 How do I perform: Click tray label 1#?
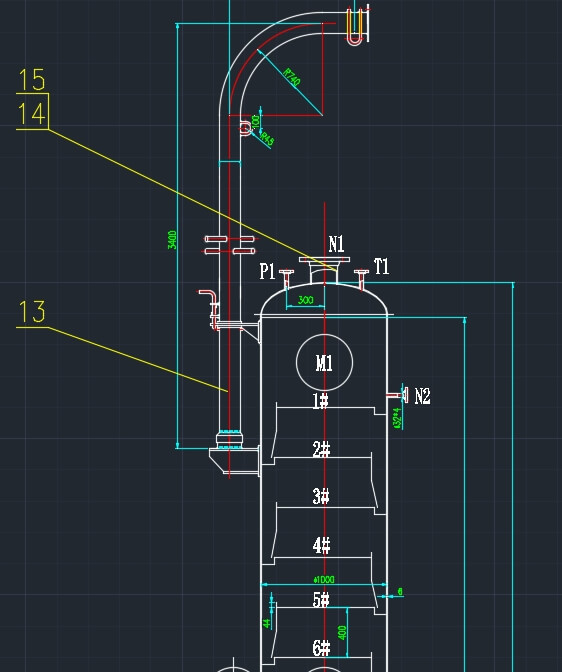click(x=320, y=402)
